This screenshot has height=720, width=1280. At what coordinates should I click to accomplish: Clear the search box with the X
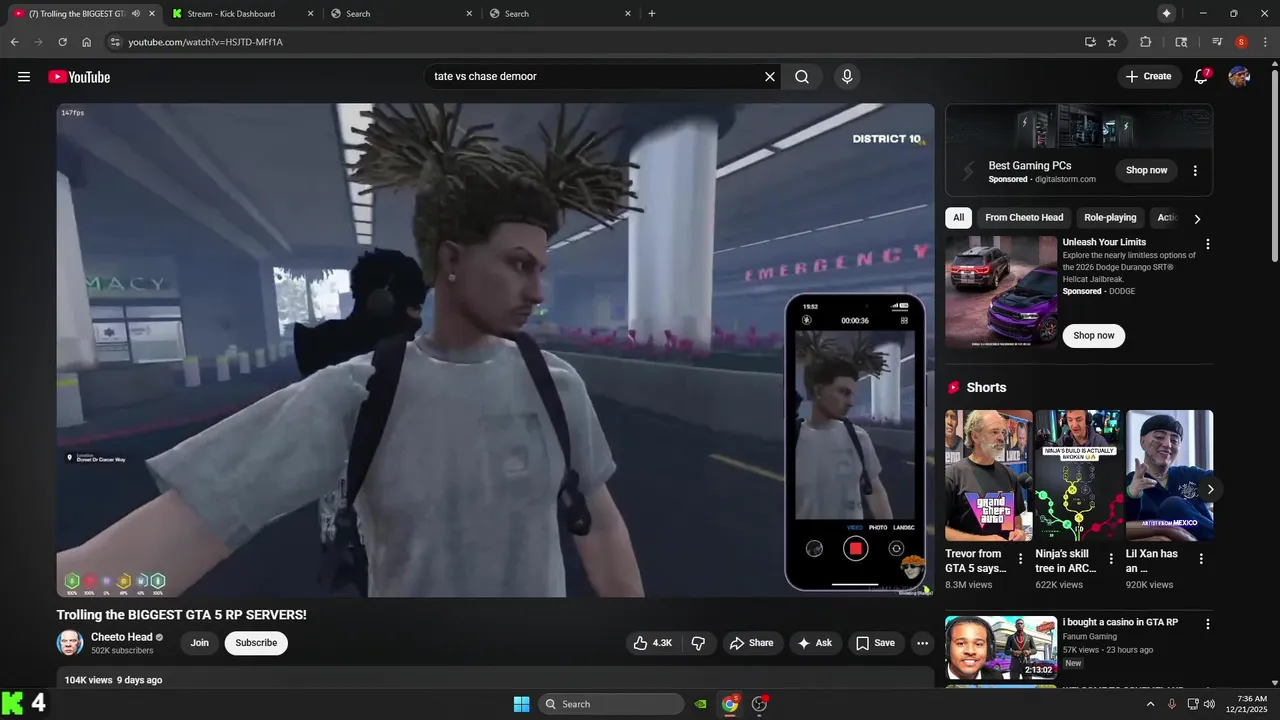coord(770,77)
